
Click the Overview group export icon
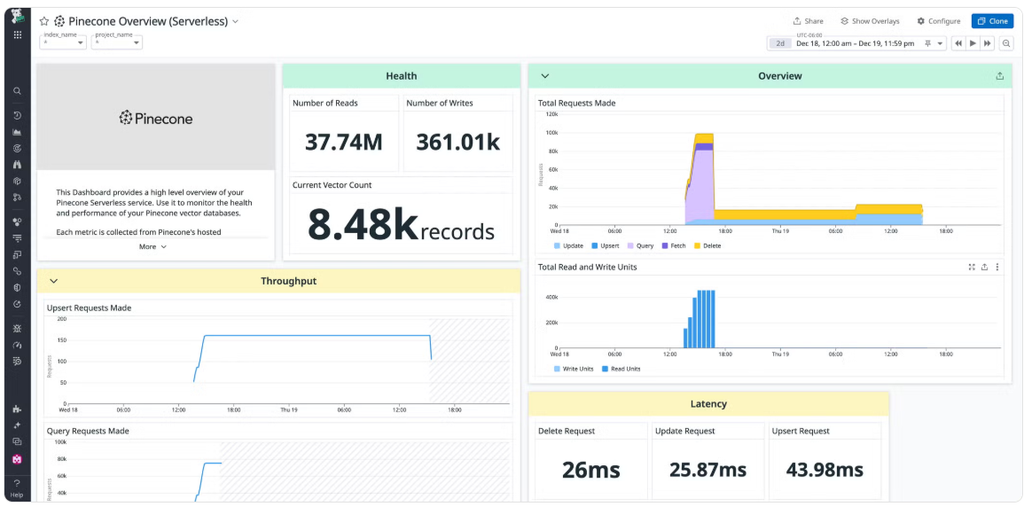point(999,76)
